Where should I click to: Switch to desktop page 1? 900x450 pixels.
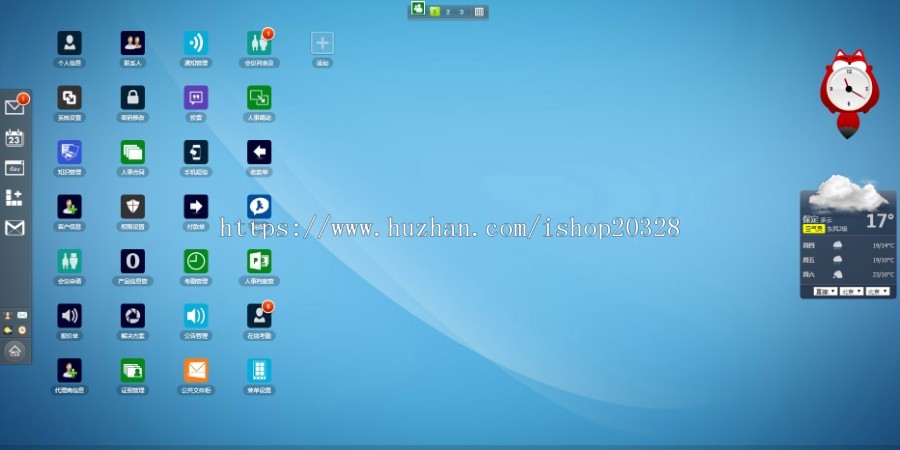coord(435,11)
